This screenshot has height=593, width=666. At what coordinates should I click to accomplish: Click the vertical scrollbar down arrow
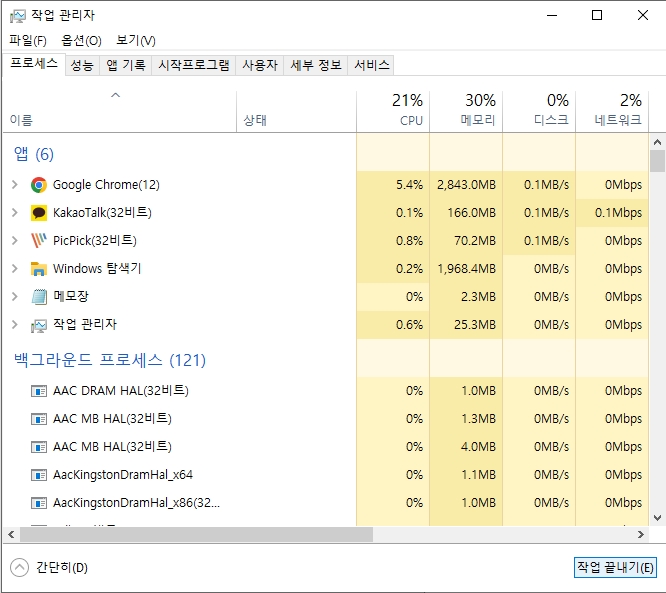657,518
